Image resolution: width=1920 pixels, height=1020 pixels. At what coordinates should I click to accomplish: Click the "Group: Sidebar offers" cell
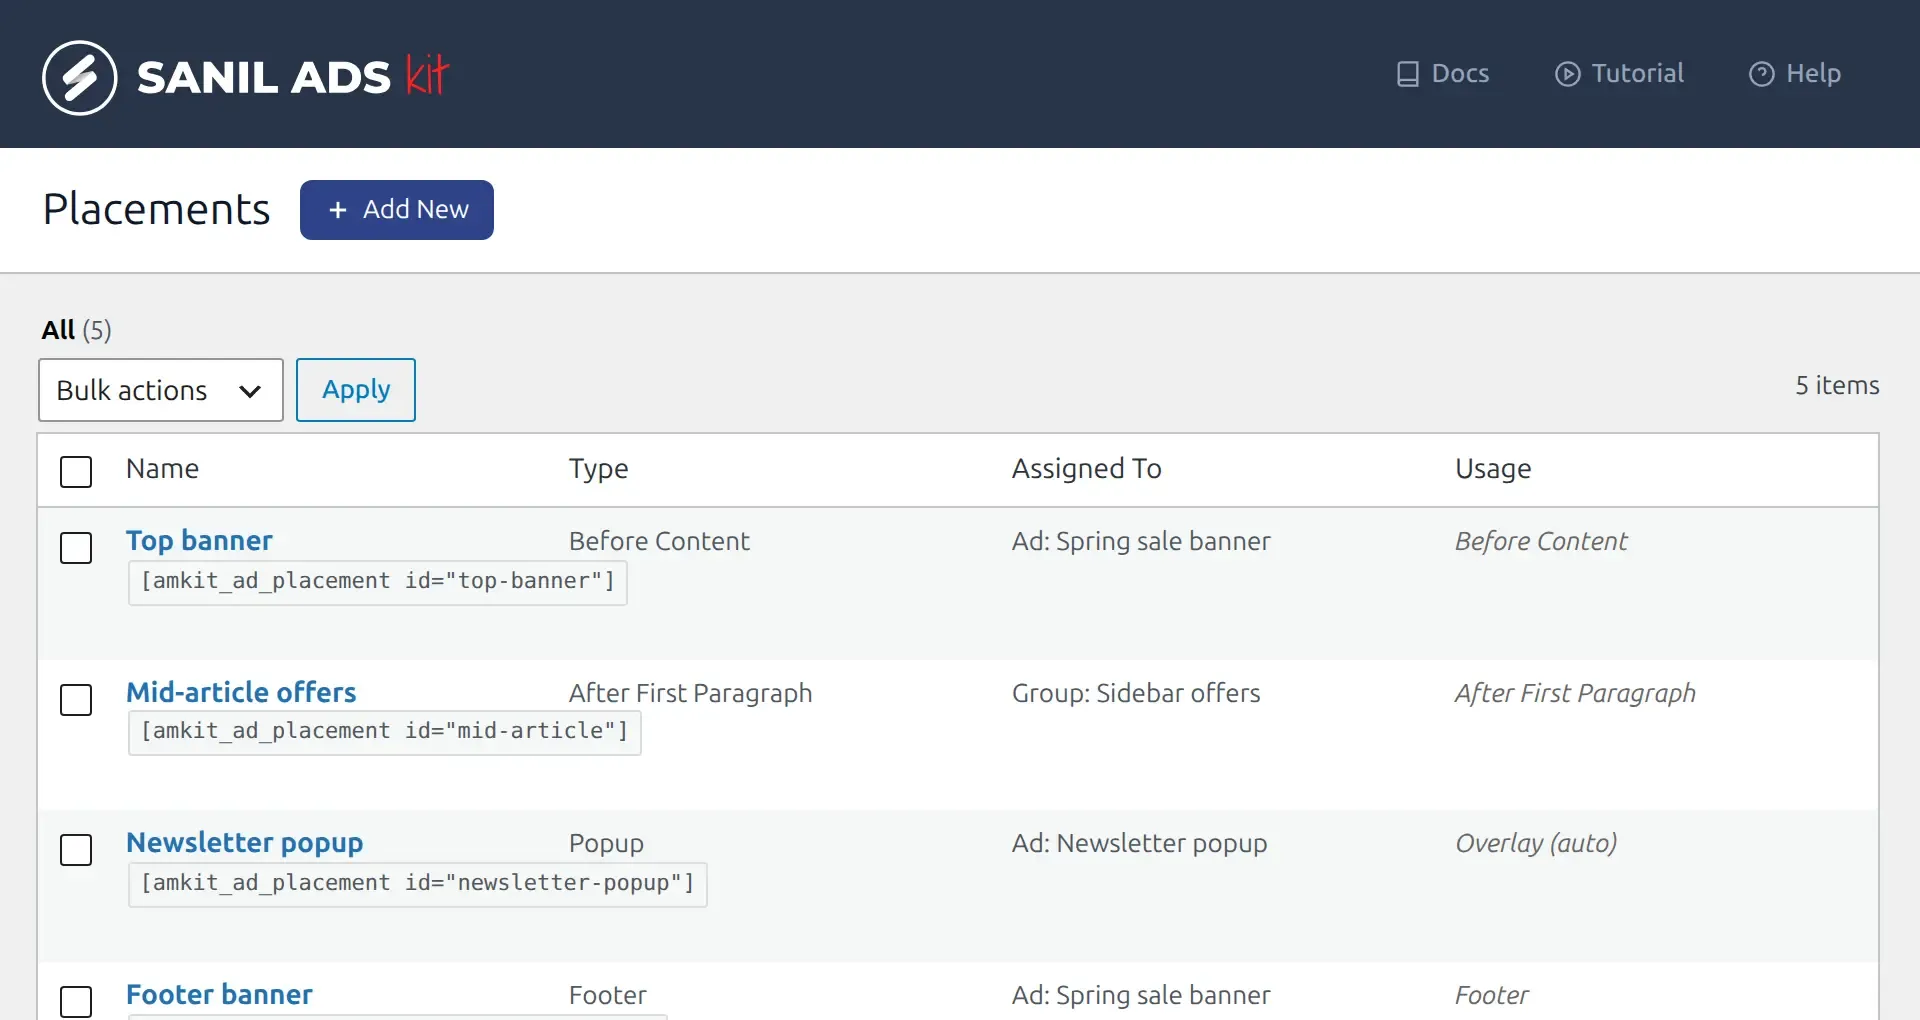pos(1136,693)
